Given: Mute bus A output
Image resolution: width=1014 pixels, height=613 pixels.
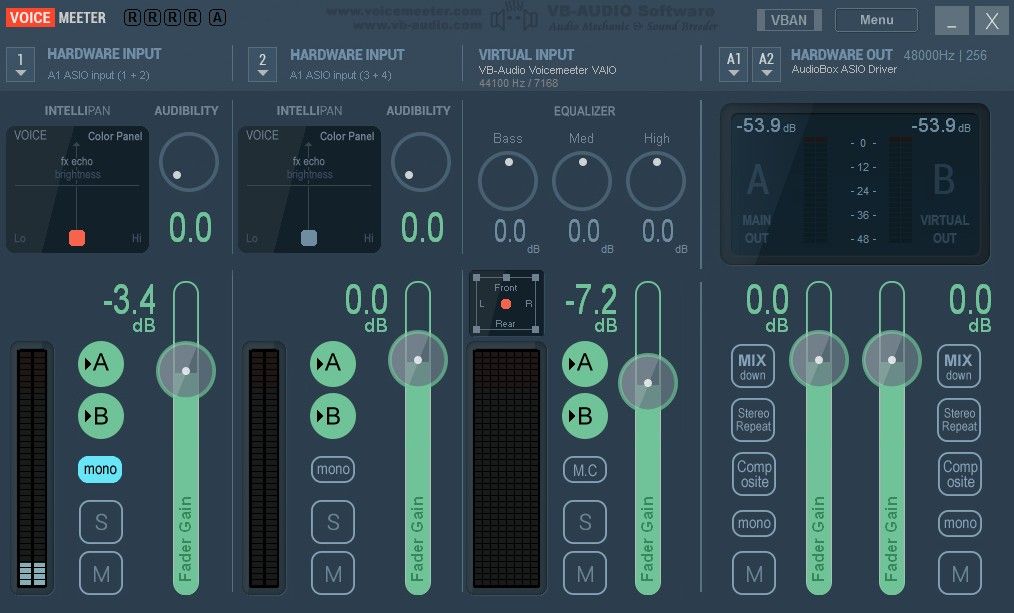Looking at the screenshot, I should click(754, 574).
